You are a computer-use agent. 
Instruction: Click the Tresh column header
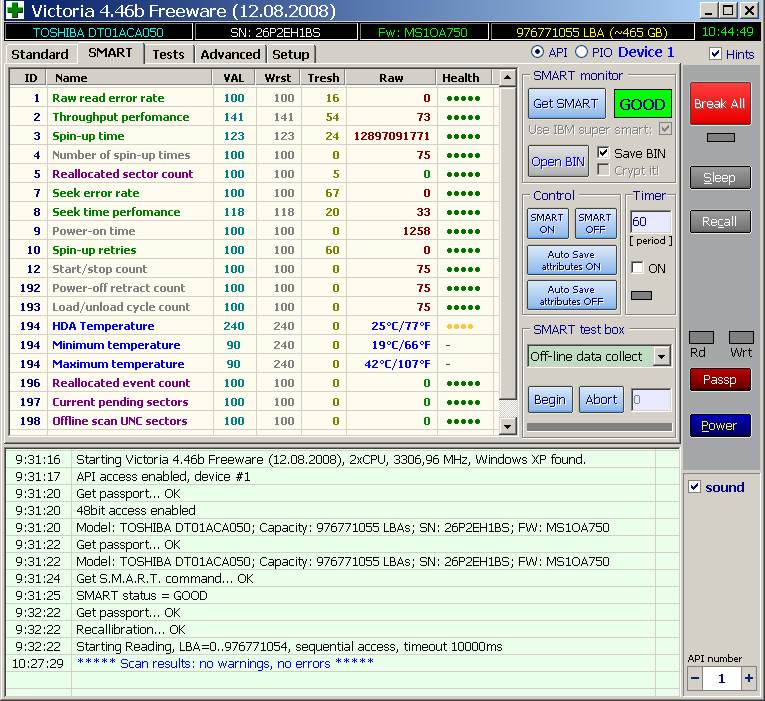(323, 78)
